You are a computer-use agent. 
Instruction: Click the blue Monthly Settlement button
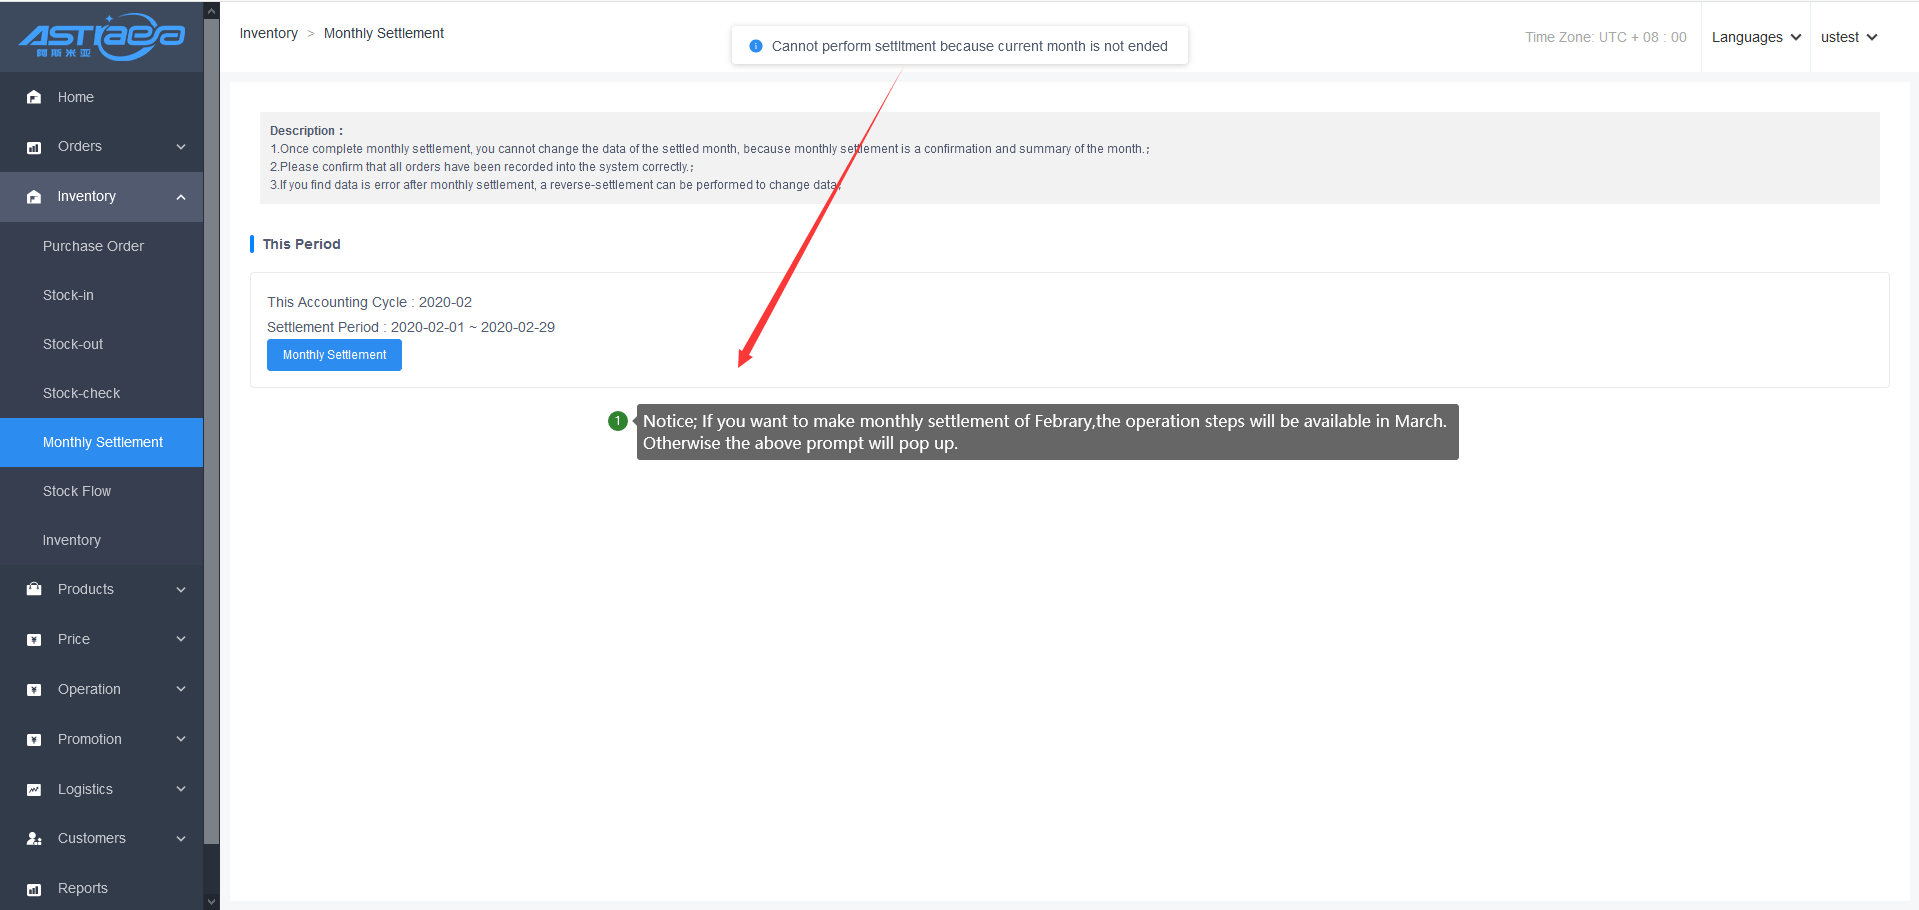pos(334,355)
